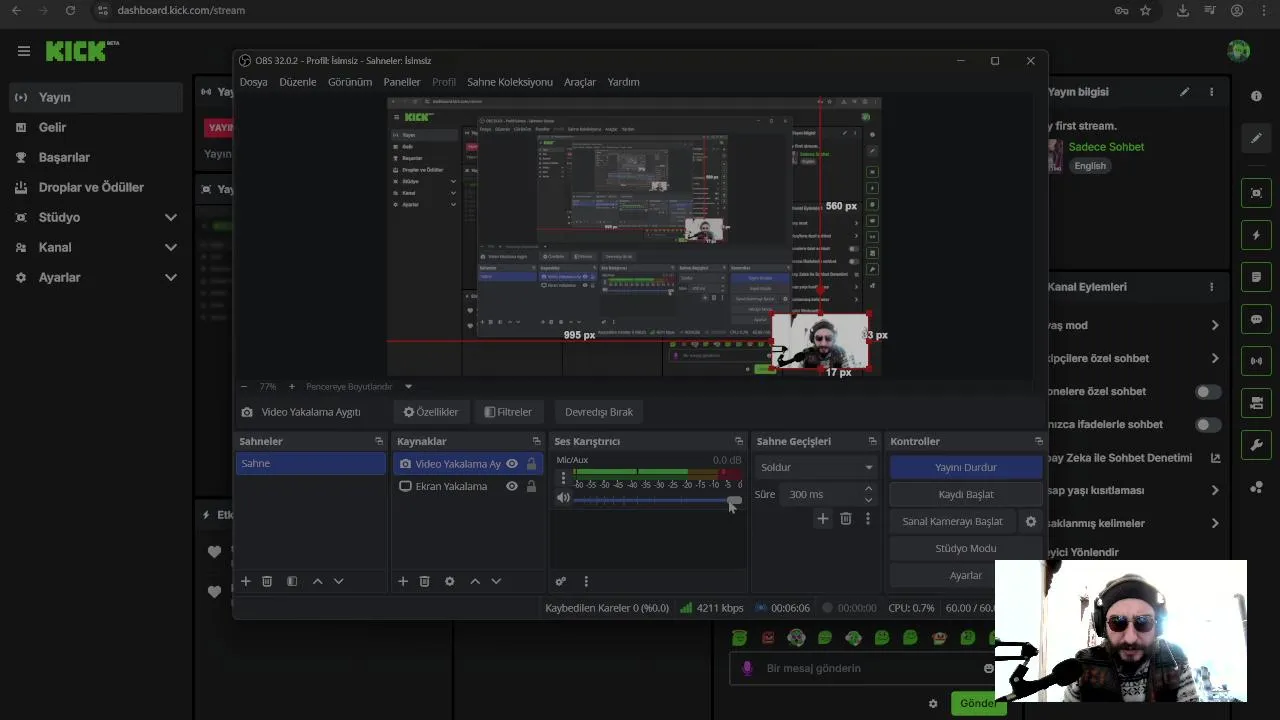Add a new source in the Kaynaklar panel
Image resolution: width=1280 pixels, height=720 pixels.
[x=403, y=581]
